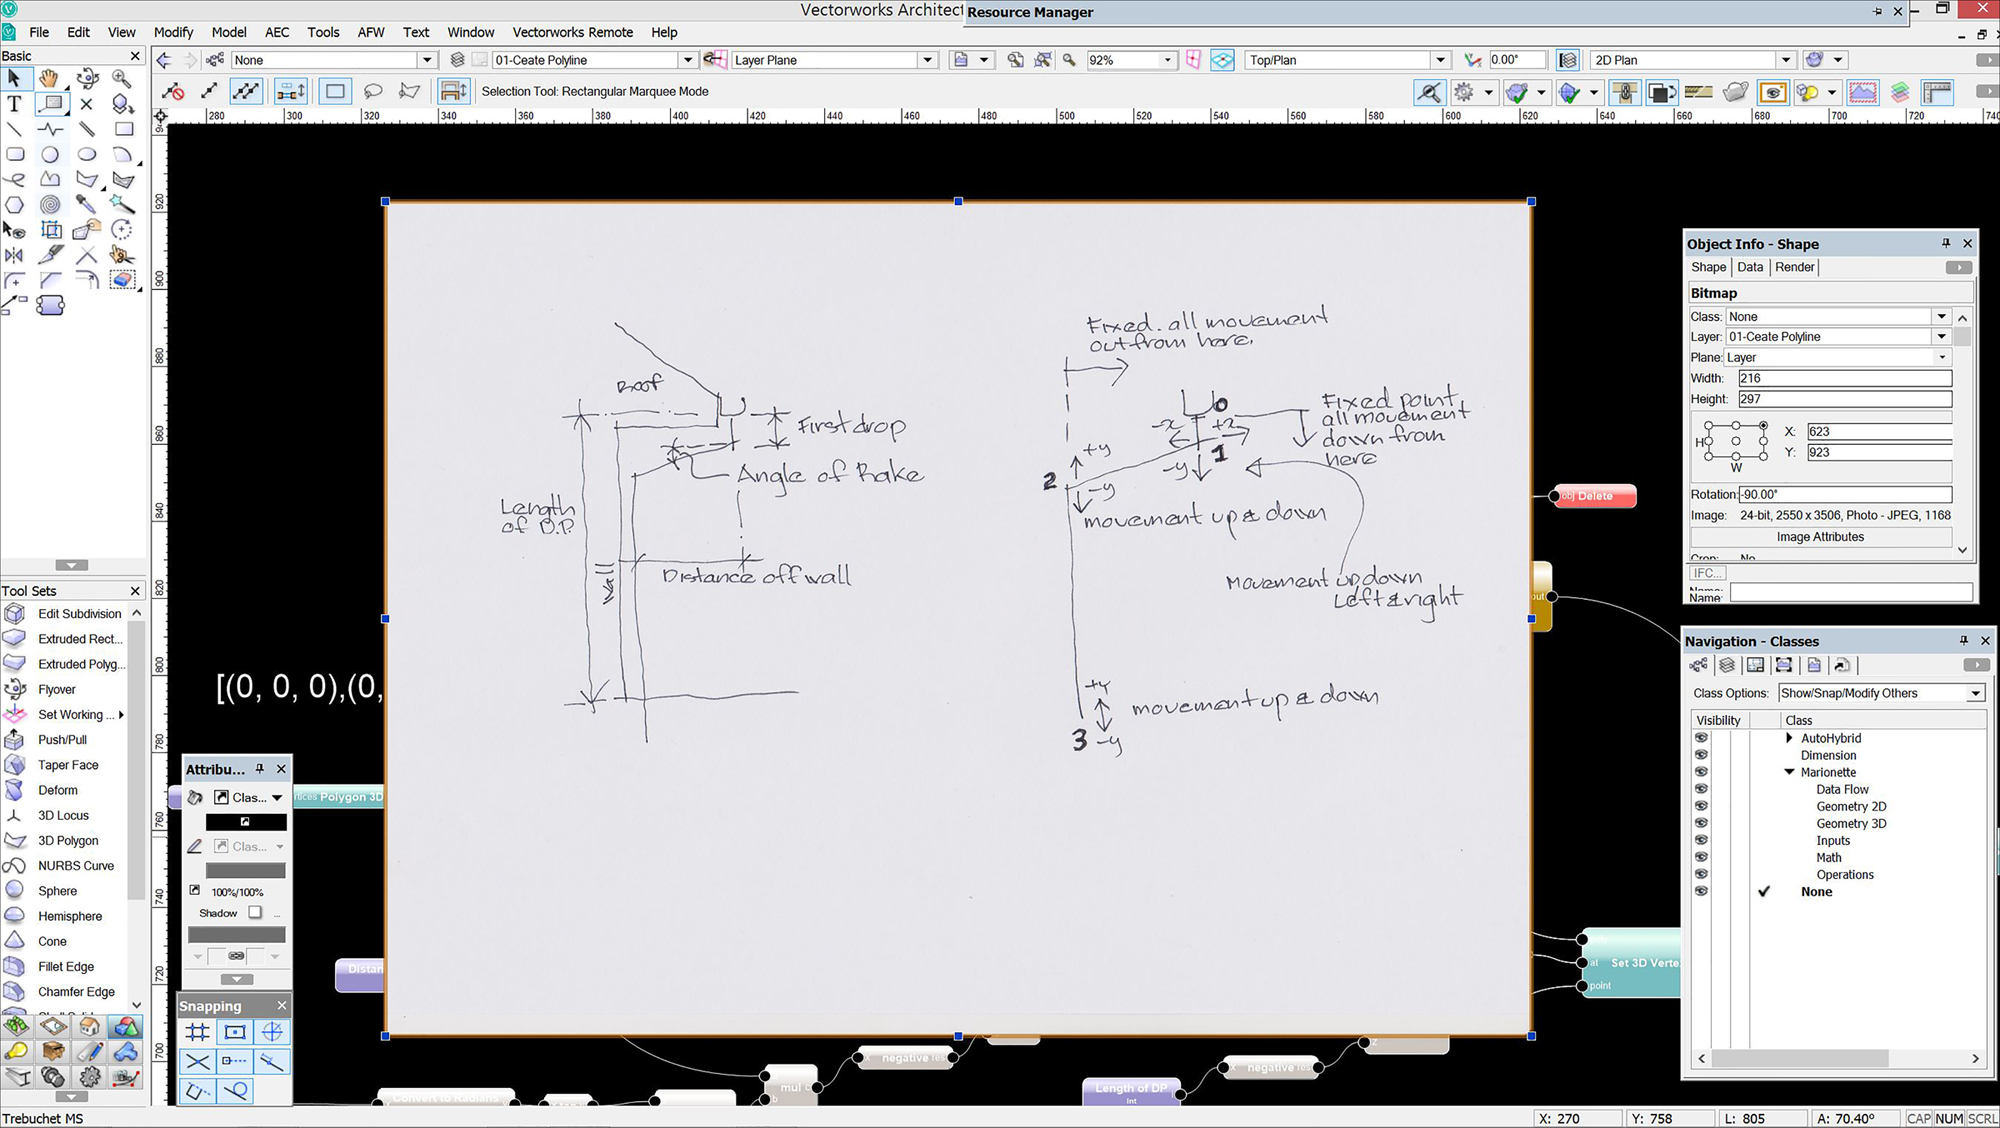
Task: Click the Polygon 3D node
Action: click(x=339, y=797)
